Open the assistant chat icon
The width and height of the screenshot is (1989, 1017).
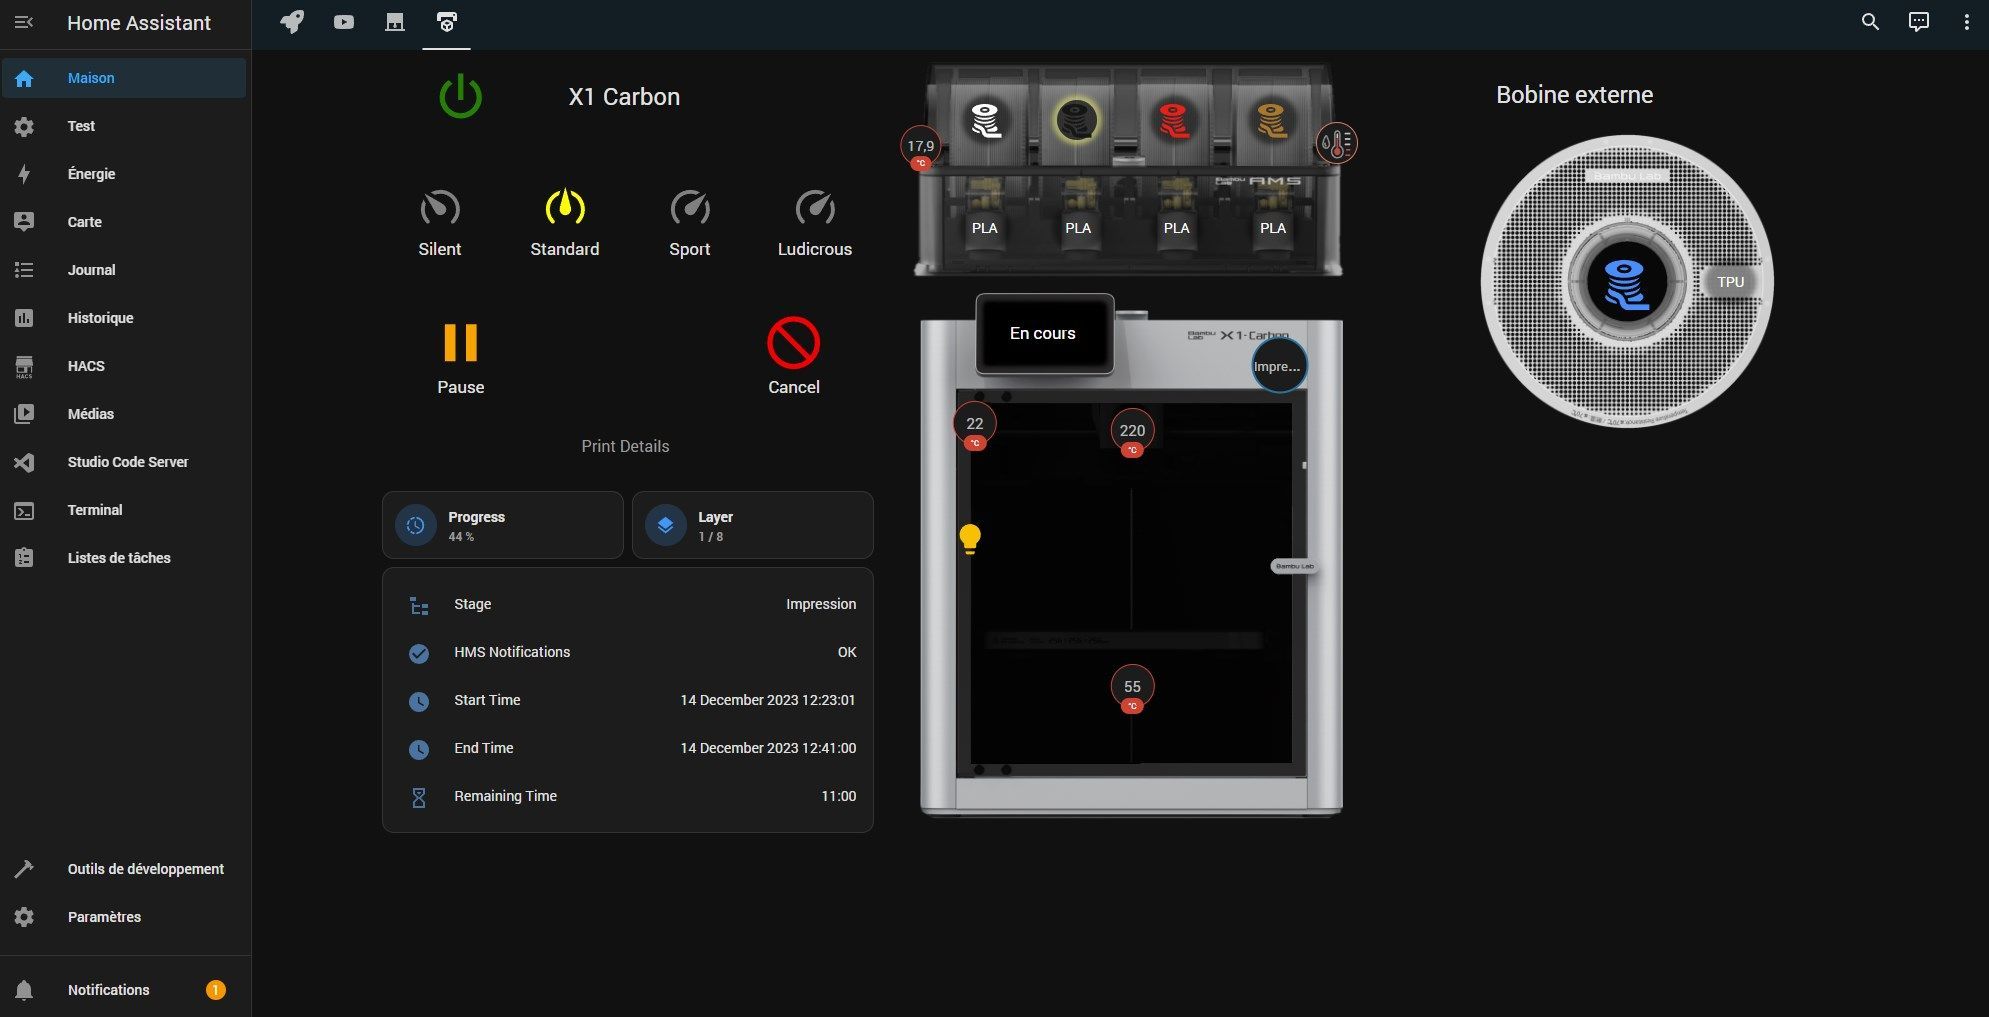pos(1919,22)
